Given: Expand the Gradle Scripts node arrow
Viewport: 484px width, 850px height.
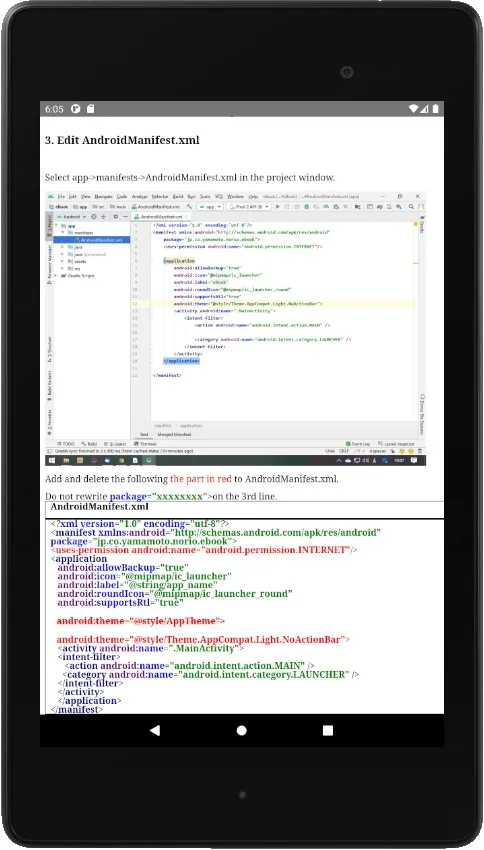Looking at the screenshot, I should click(x=56, y=275).
